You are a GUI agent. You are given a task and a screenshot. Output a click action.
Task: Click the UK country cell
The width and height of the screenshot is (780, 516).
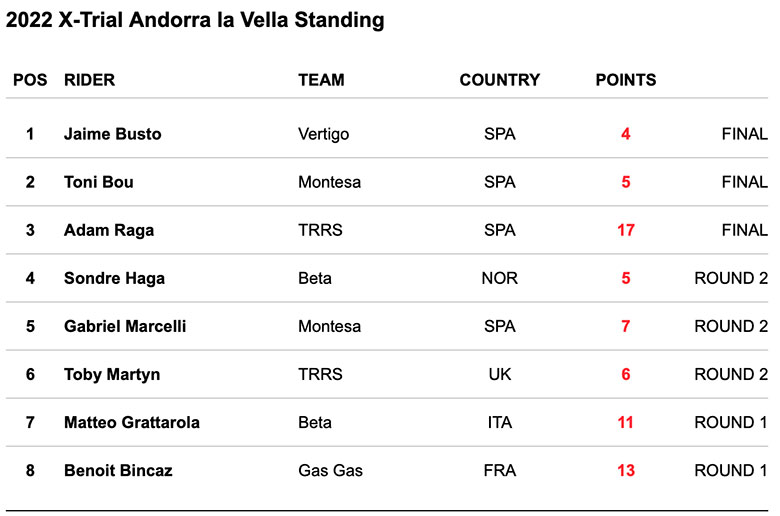click(x=499, y=374)
